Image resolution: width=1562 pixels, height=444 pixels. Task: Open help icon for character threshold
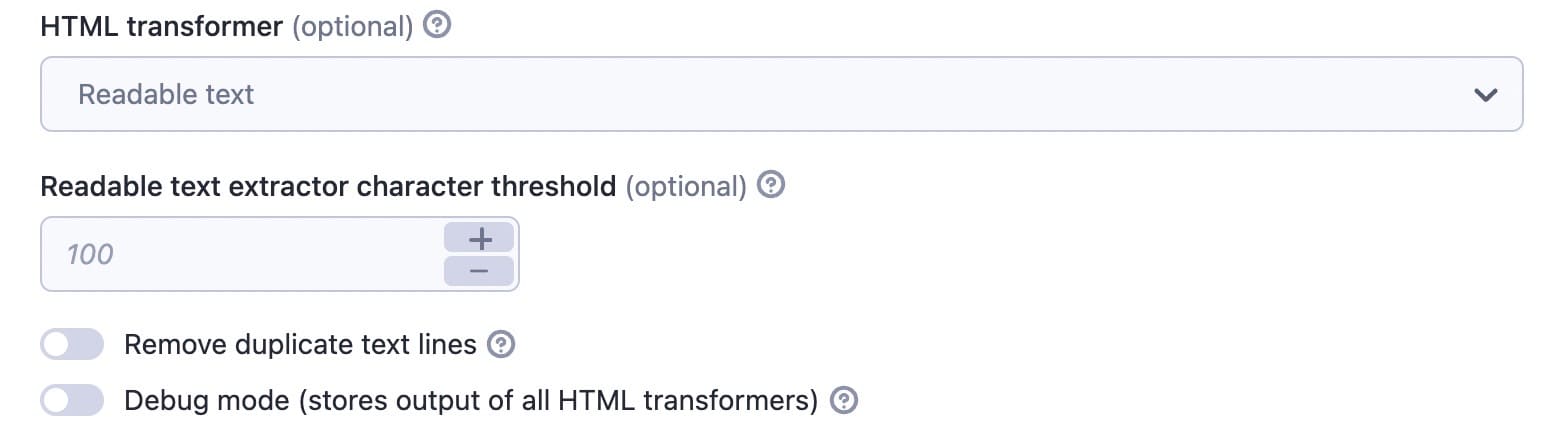click(x=771, y=185)
